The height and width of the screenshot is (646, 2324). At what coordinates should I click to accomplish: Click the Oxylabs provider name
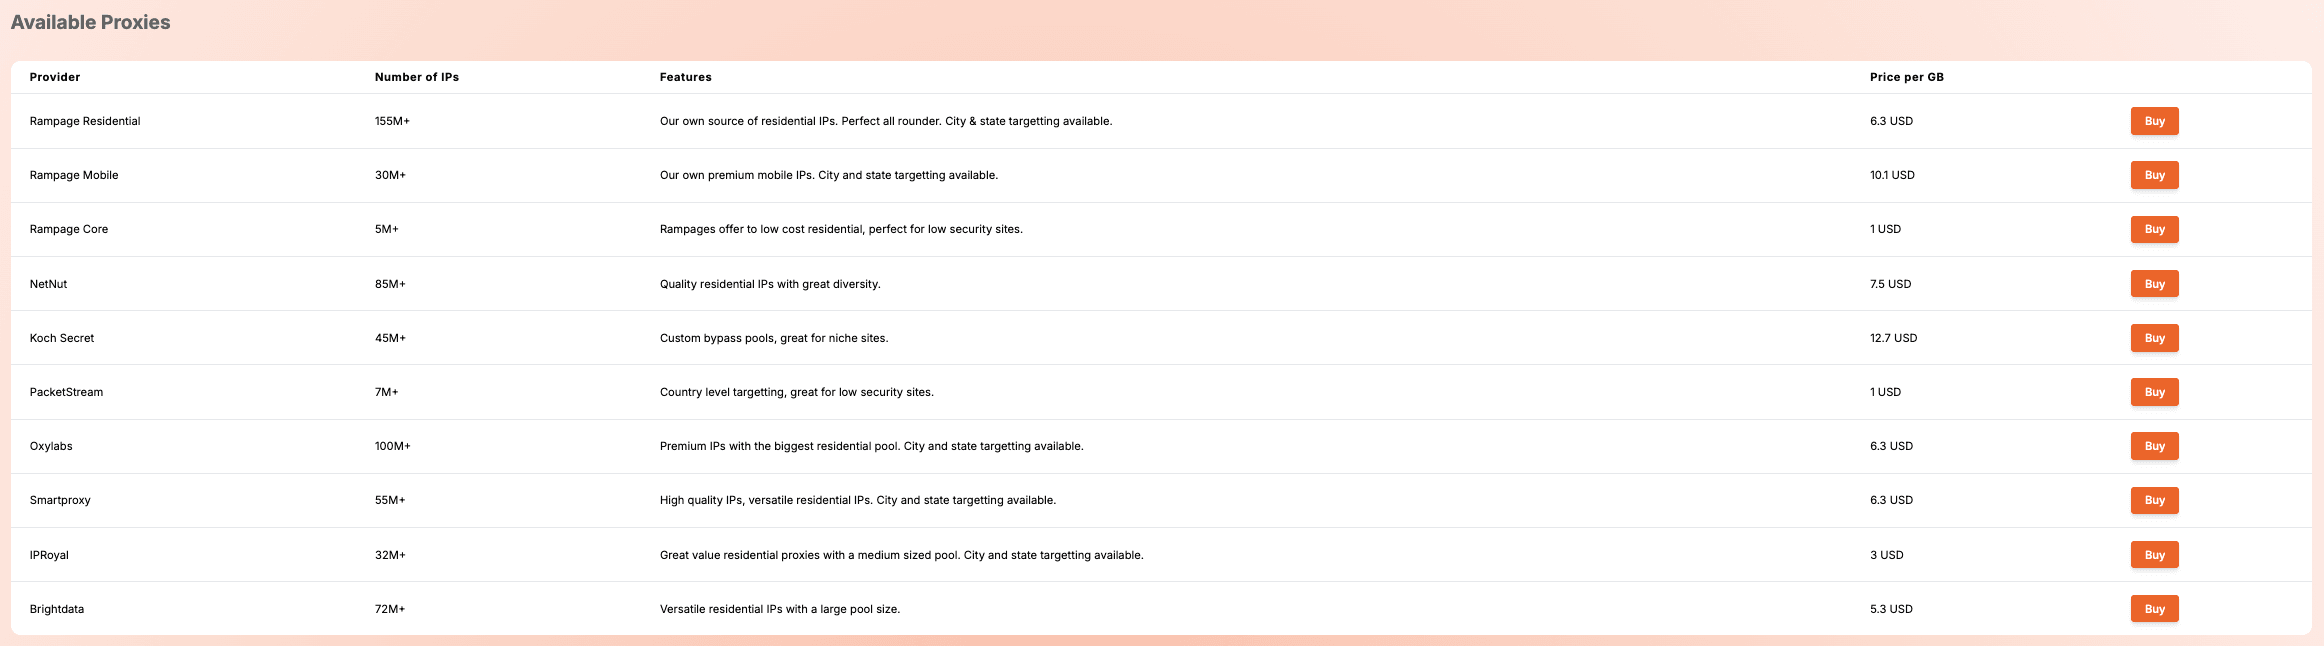51,446
